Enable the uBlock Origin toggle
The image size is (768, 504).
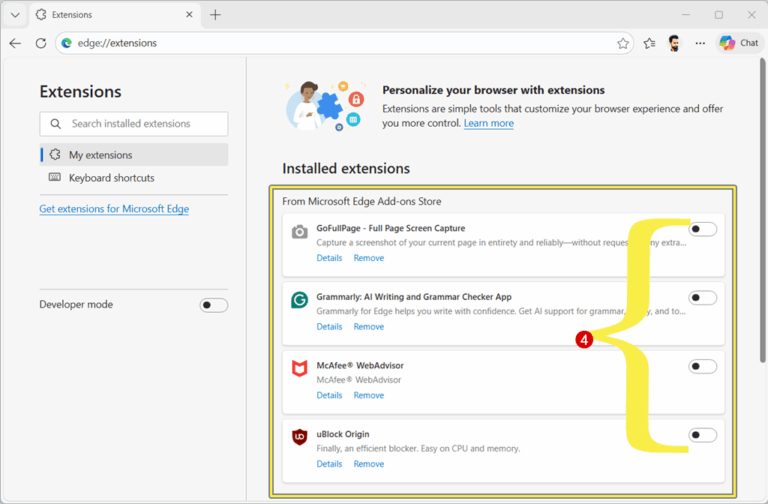(x=702, y=434)
